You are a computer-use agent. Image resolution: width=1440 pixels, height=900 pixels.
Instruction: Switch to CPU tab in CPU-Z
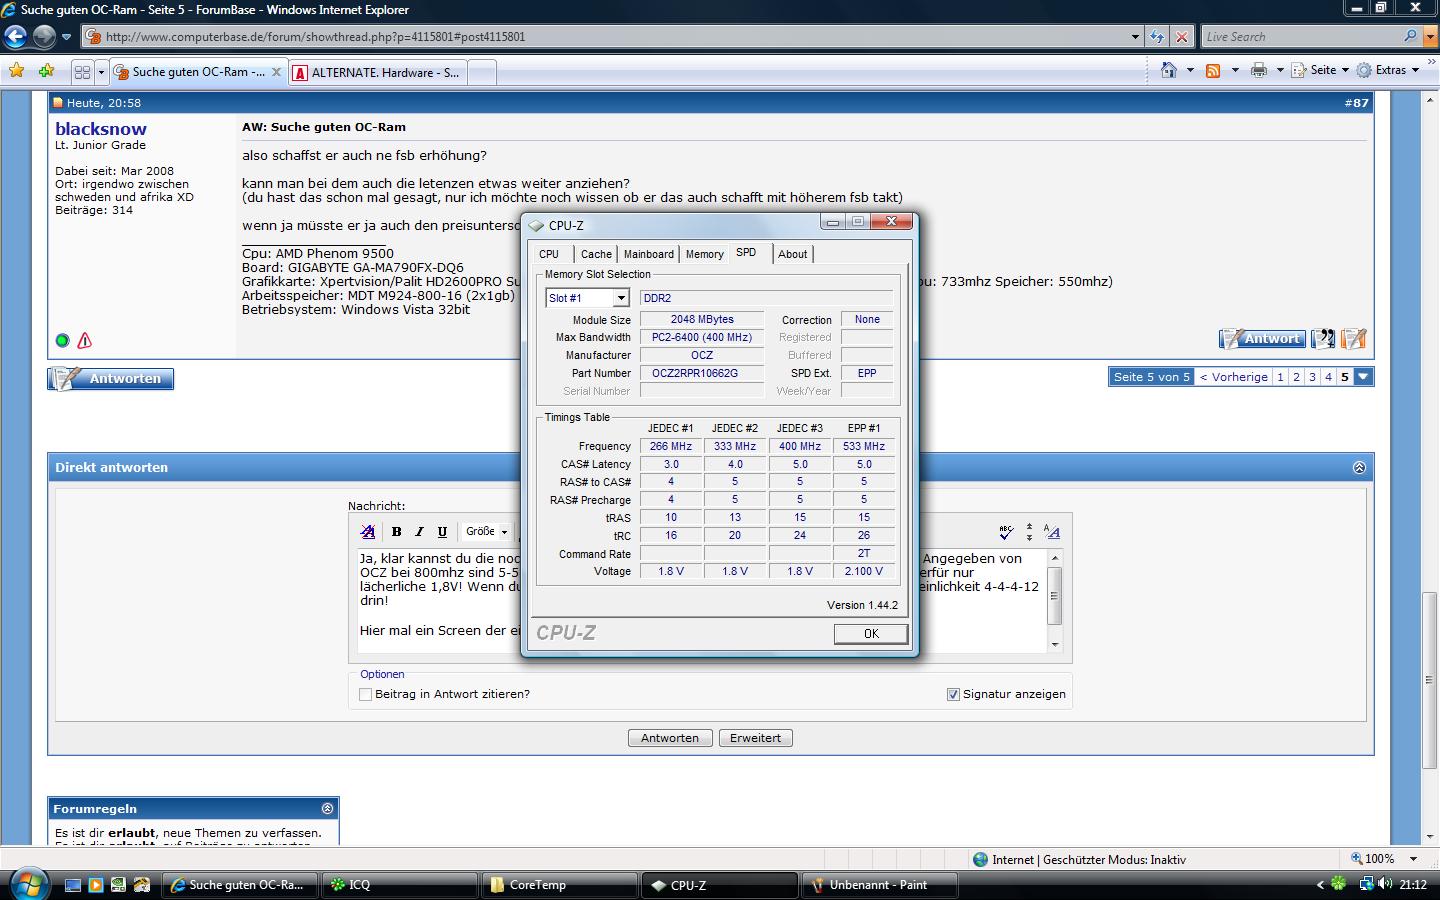549,254
